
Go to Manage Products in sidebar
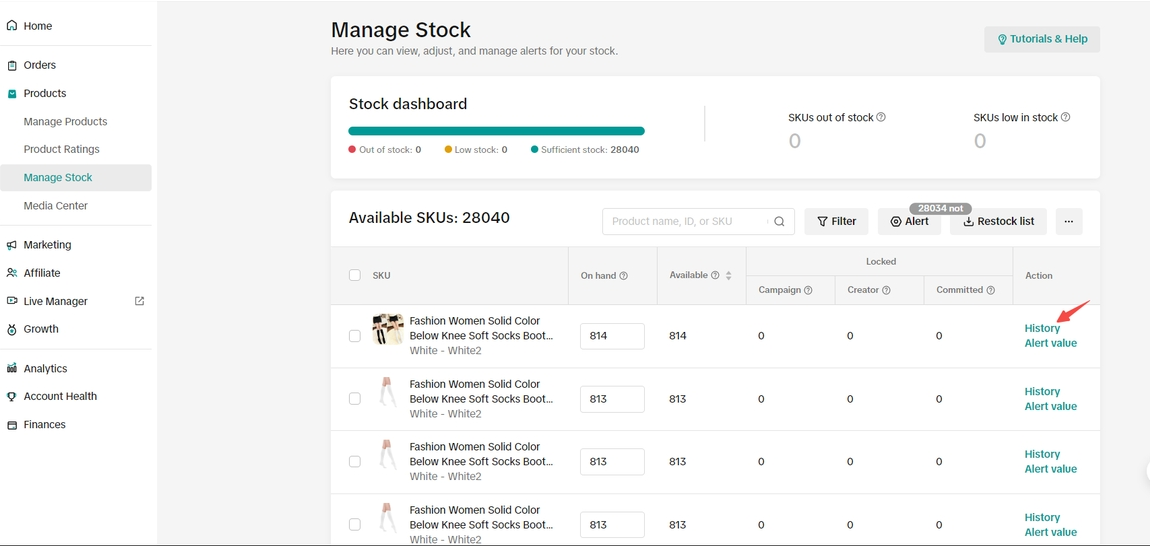coord(65,121)
